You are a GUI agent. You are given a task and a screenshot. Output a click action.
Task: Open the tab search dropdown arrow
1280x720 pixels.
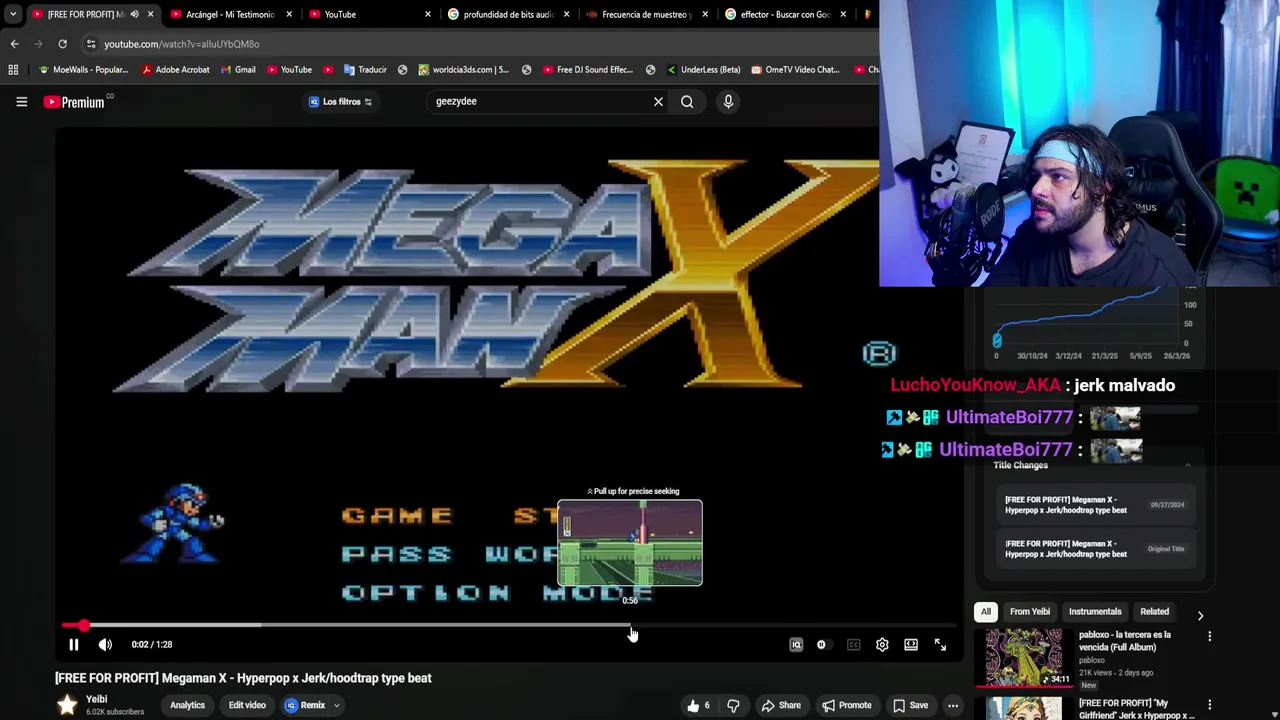pos(13,14)
